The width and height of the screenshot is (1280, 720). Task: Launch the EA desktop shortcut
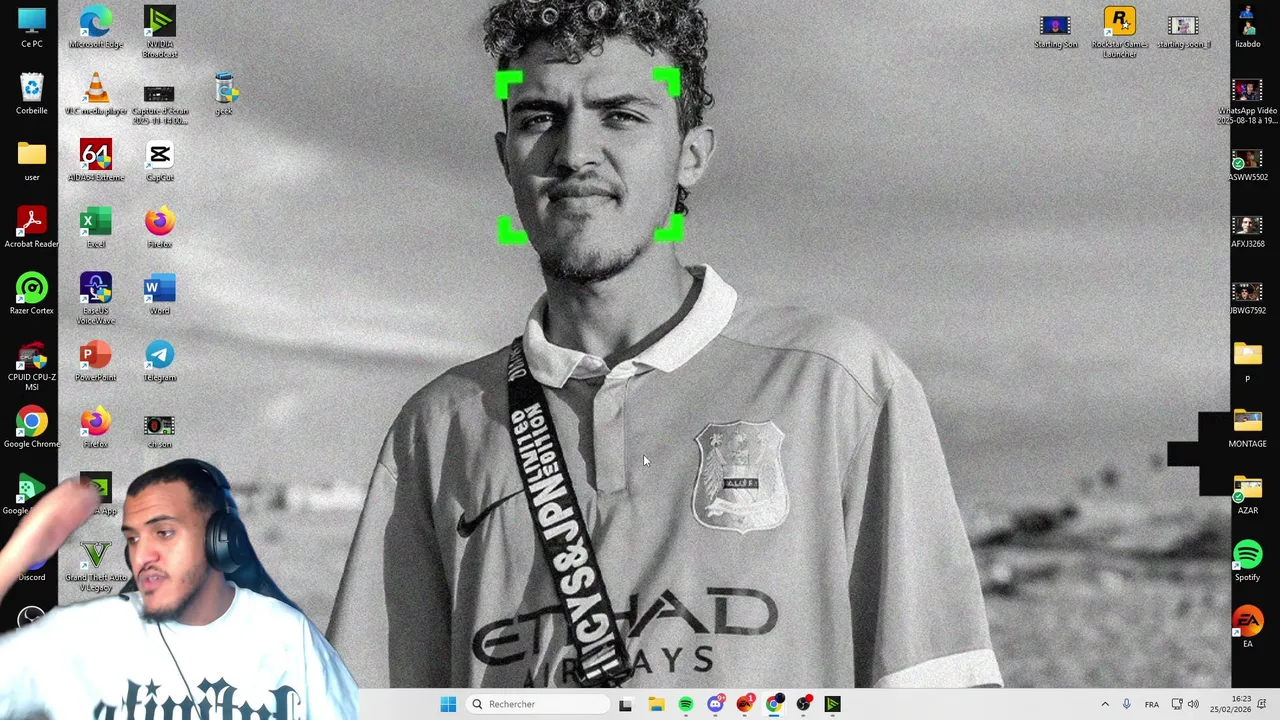tap(1248, 627)
